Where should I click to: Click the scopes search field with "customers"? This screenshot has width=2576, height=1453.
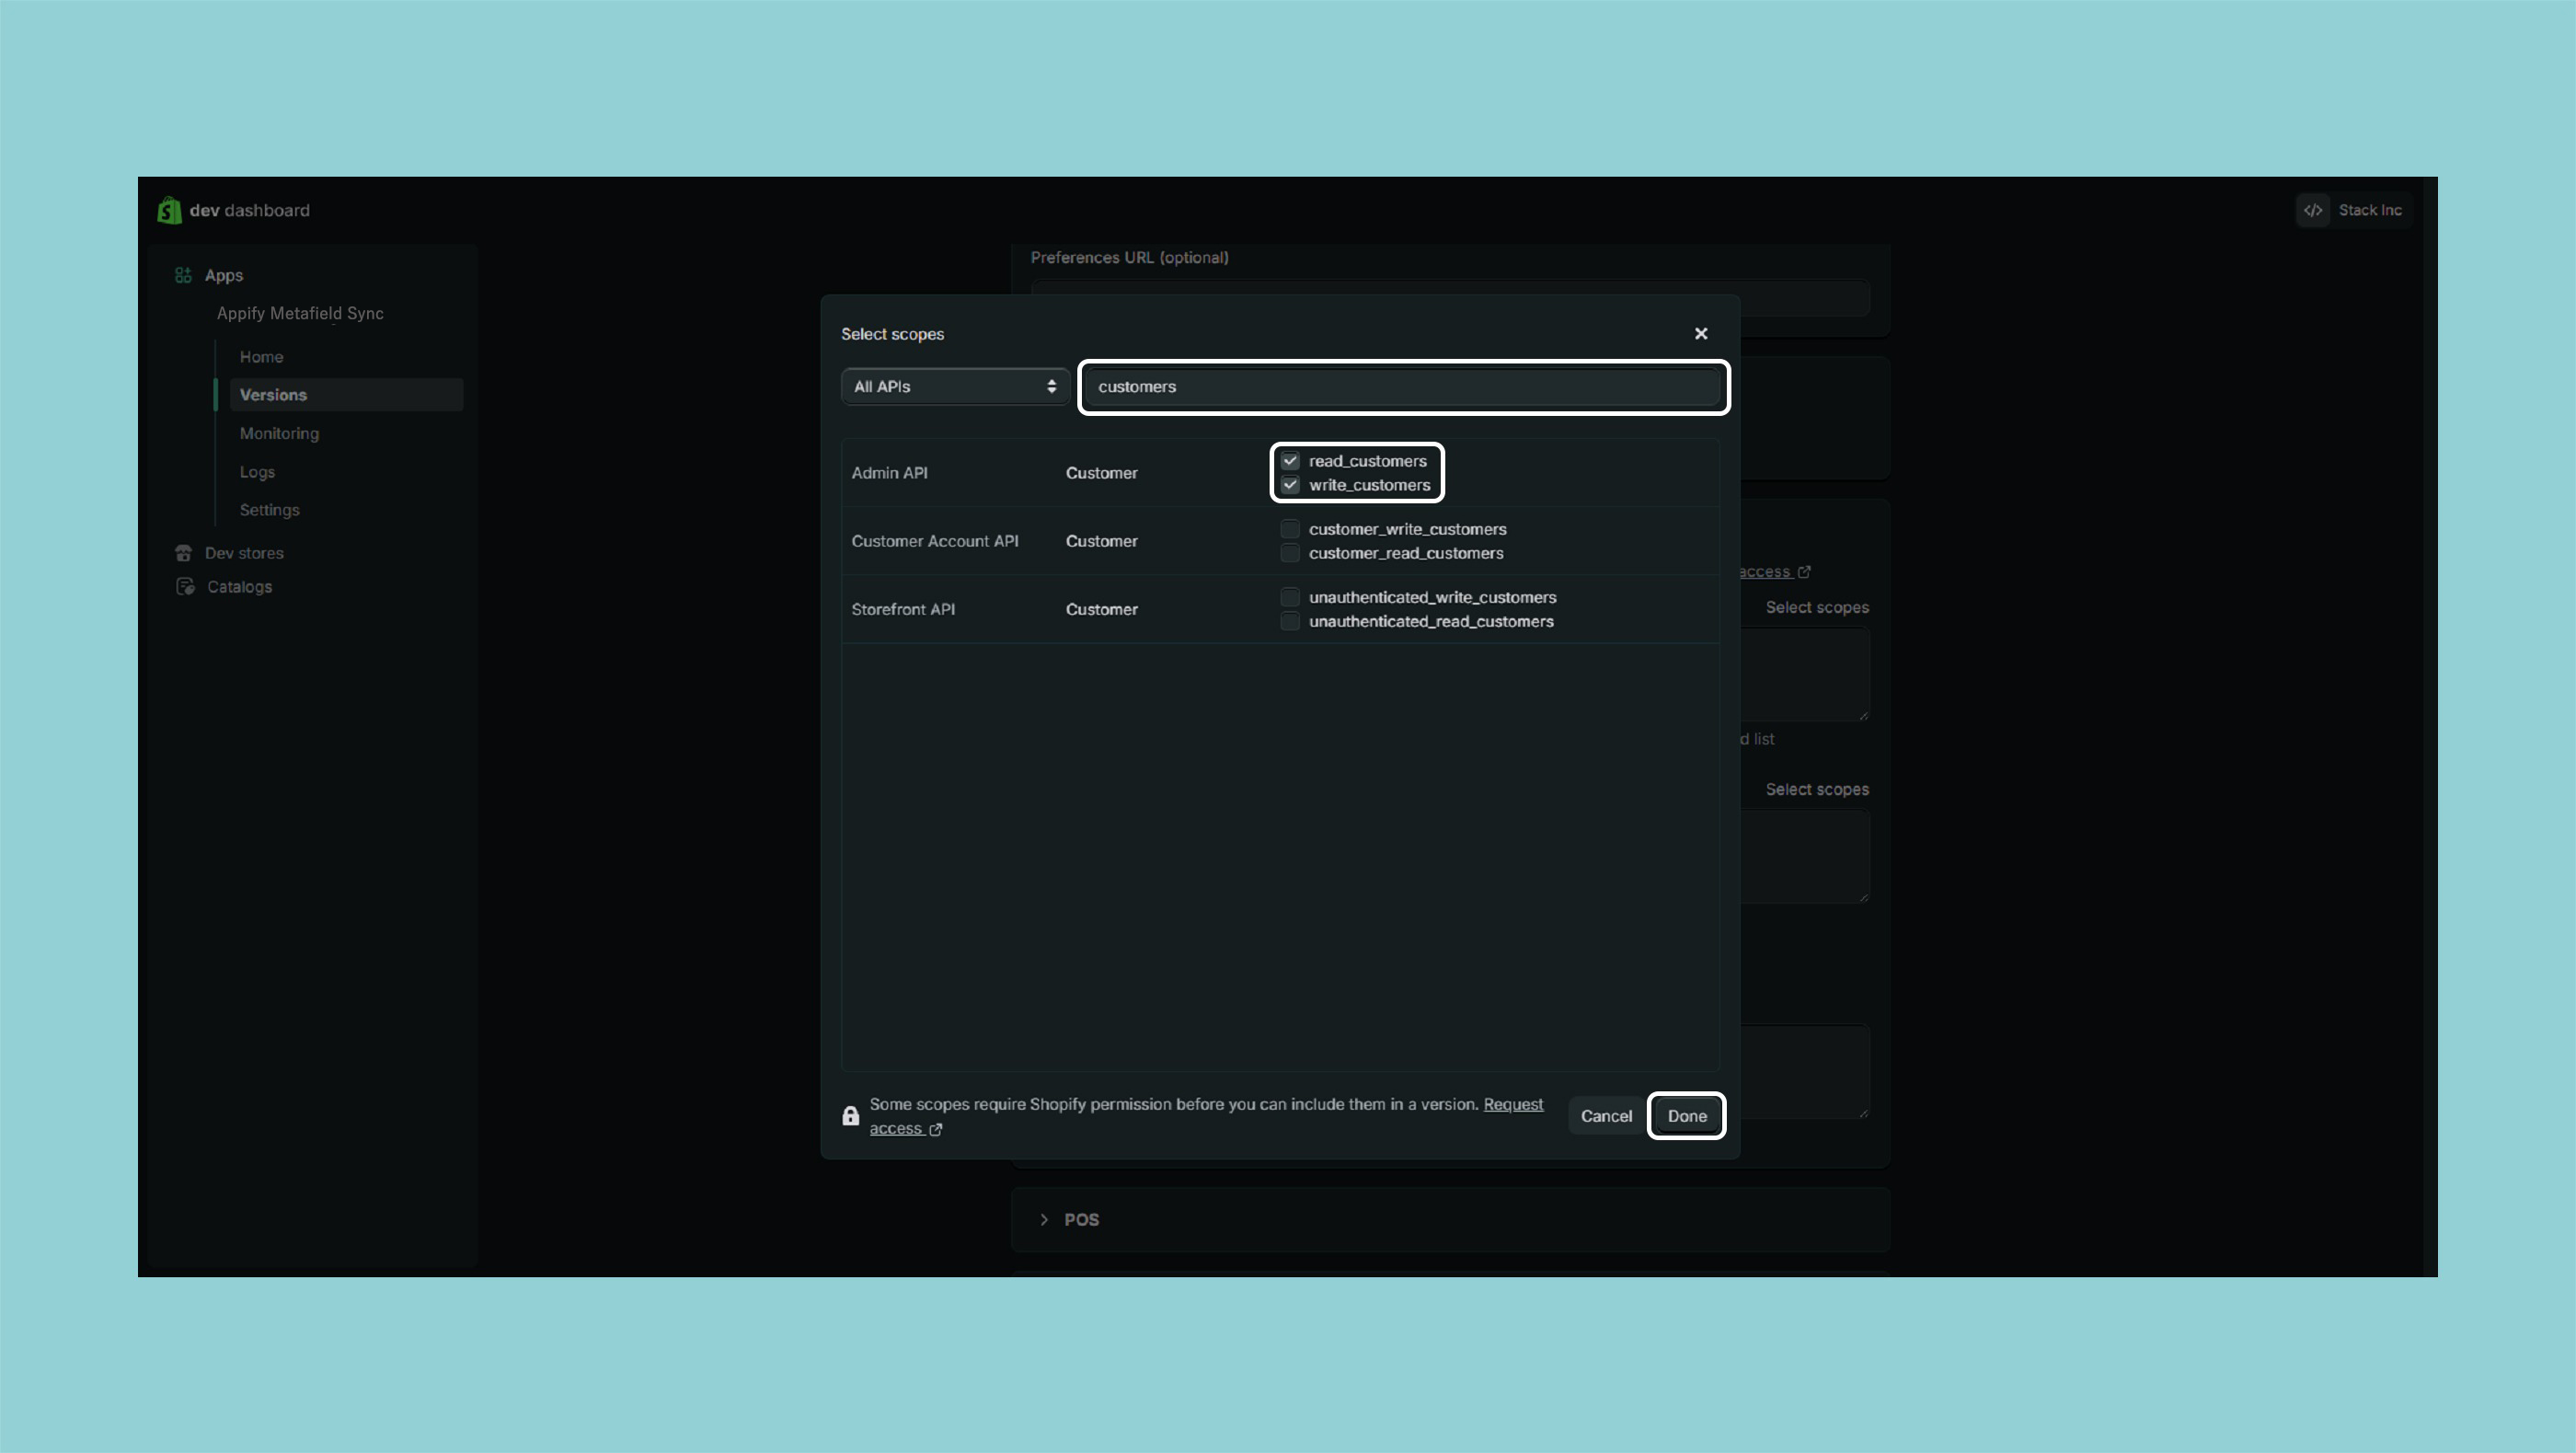tap(1404, 386)
